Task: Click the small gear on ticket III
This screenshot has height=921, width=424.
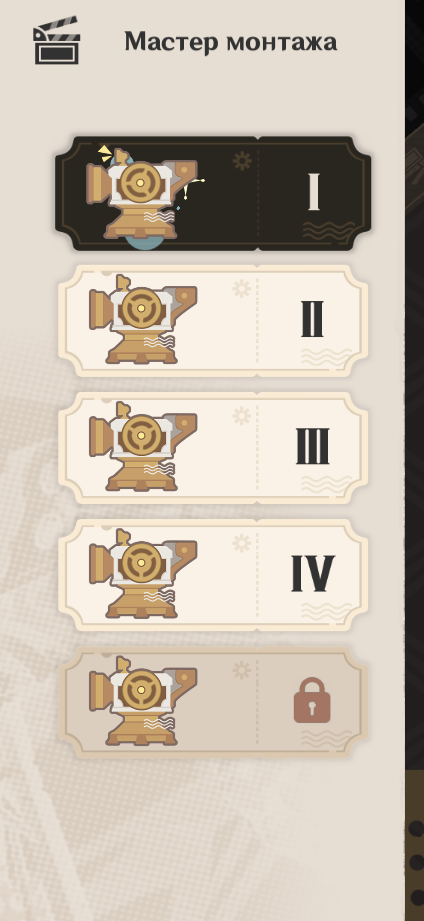Action: [241, 416]
